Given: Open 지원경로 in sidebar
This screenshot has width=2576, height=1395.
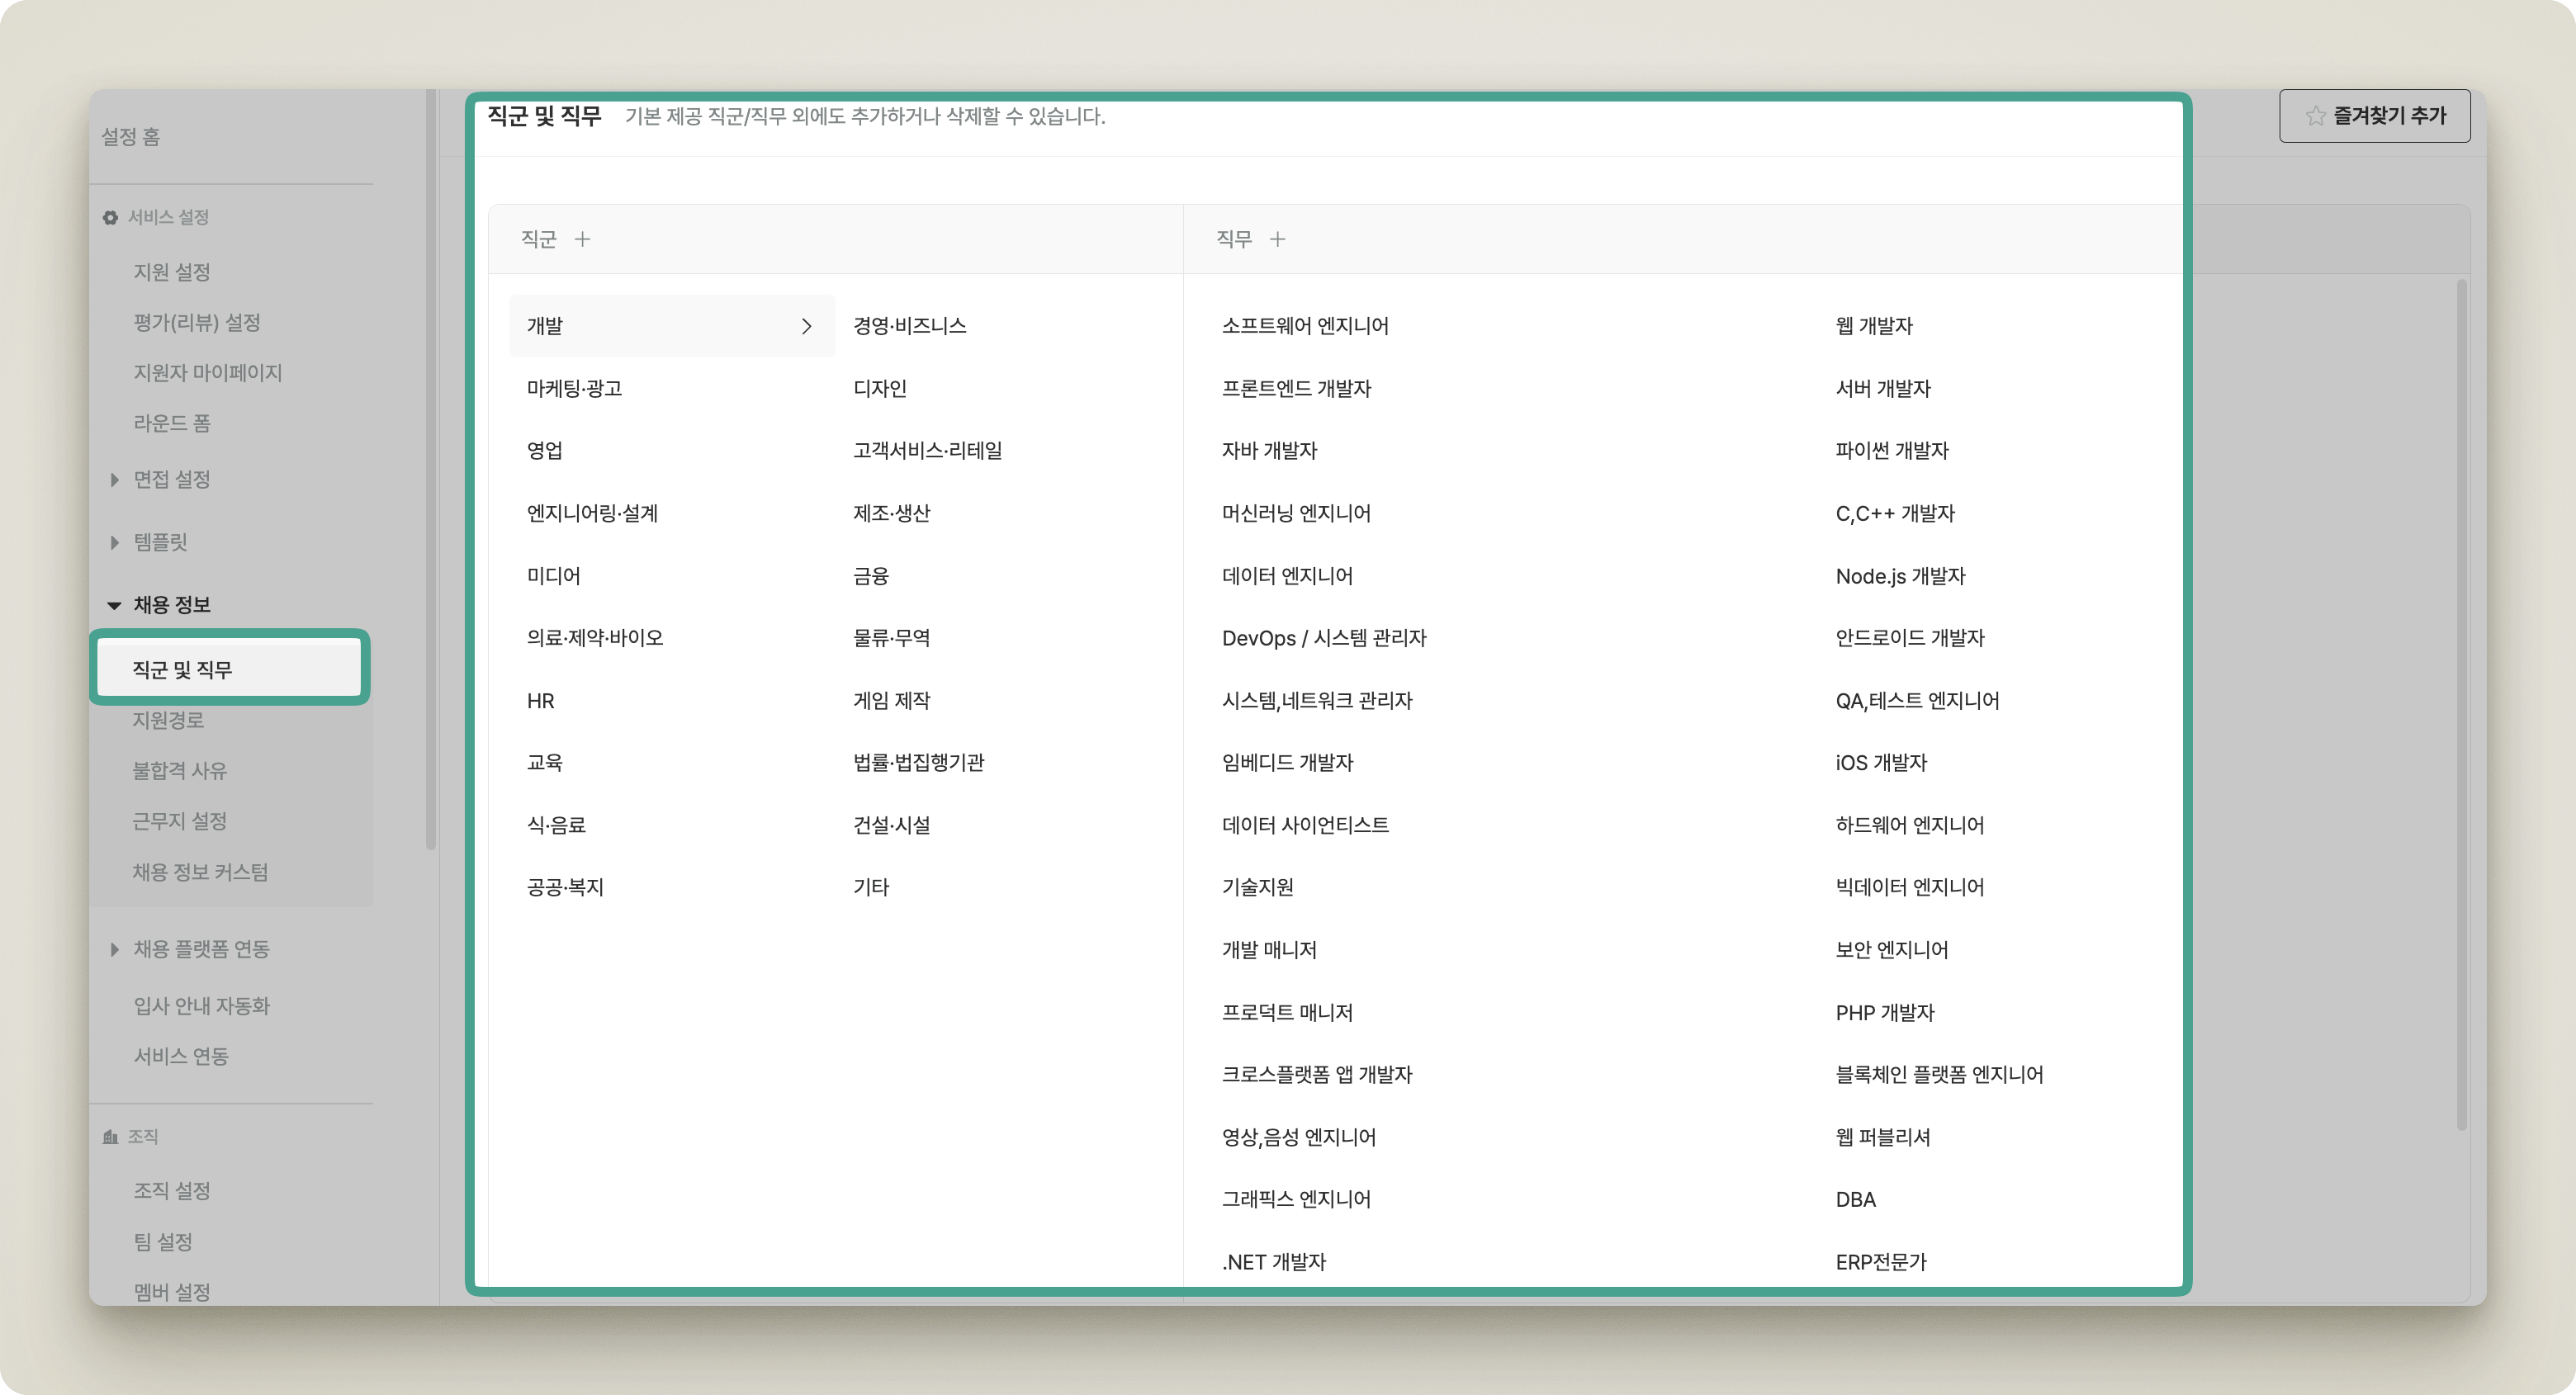Looking at the screenshot, I should pyautogui.click(x=168, y=720).
